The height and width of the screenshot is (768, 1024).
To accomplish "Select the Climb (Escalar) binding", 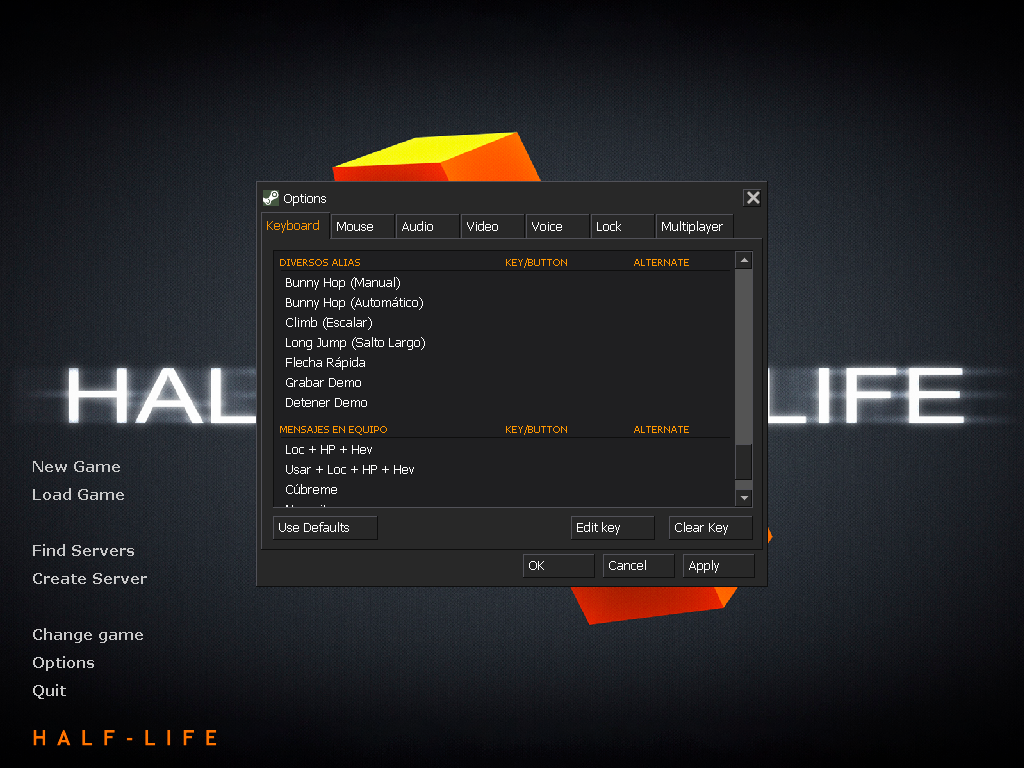I will pyautogui.click(x=503, y=323).
